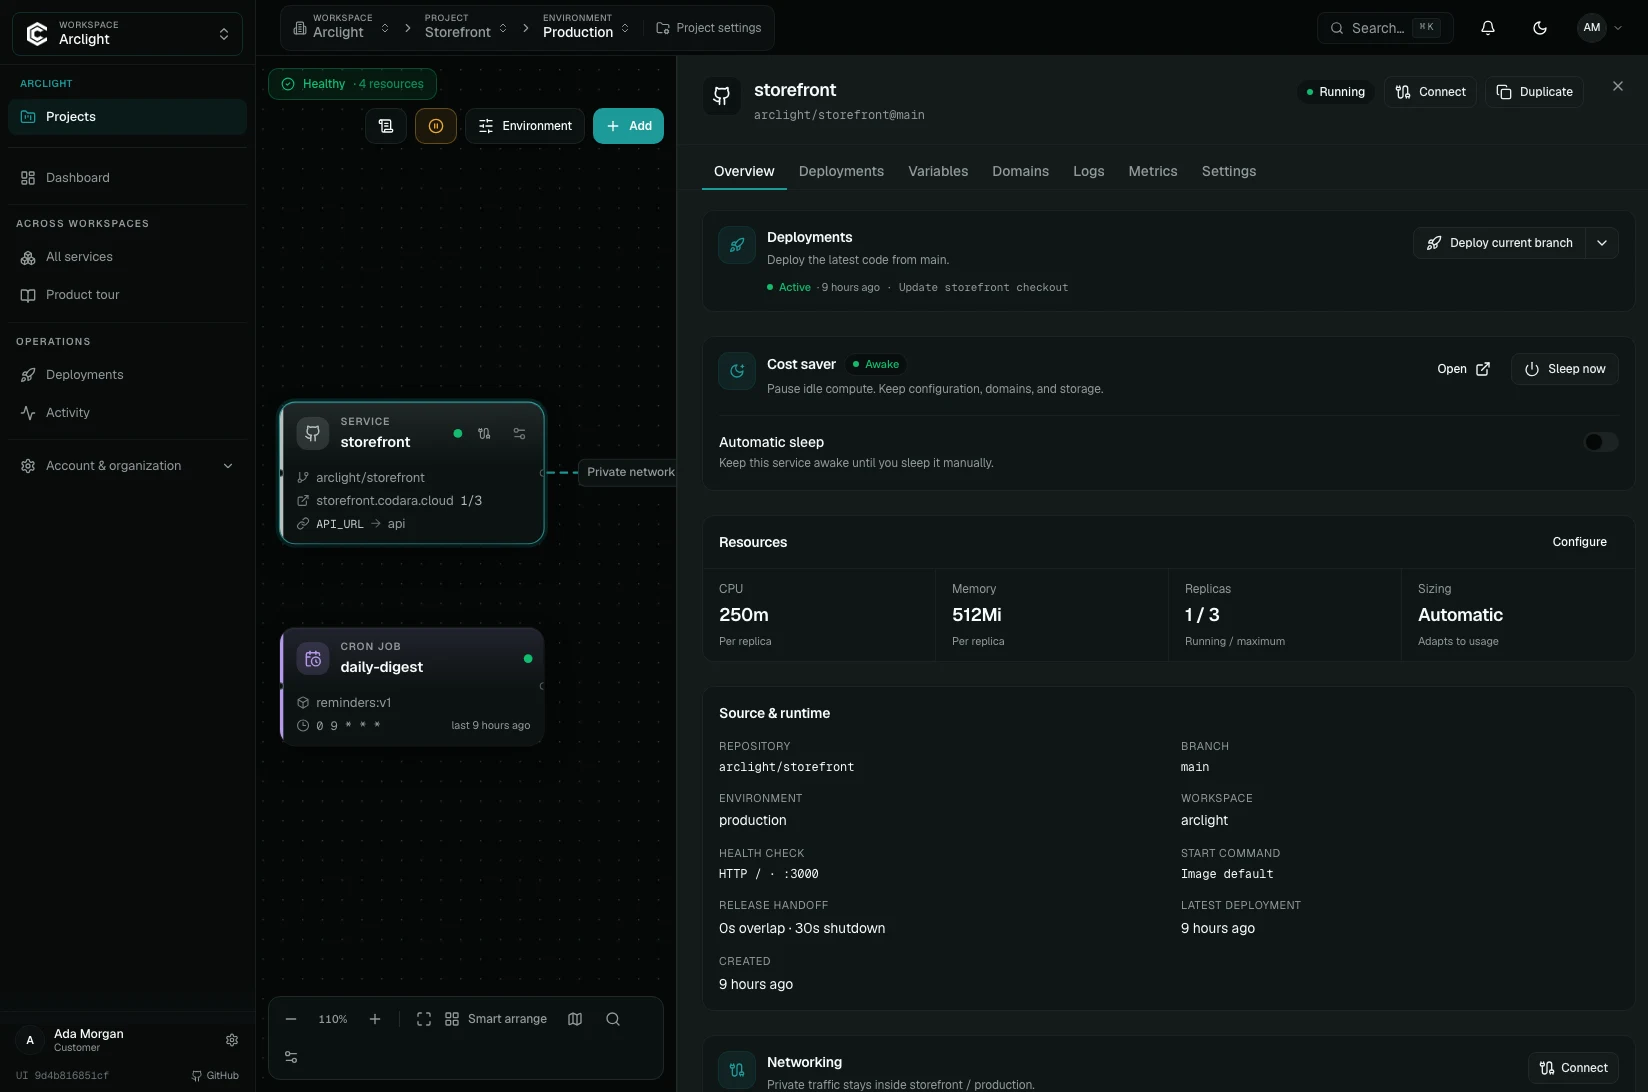Open Project settings

(709, 28)
